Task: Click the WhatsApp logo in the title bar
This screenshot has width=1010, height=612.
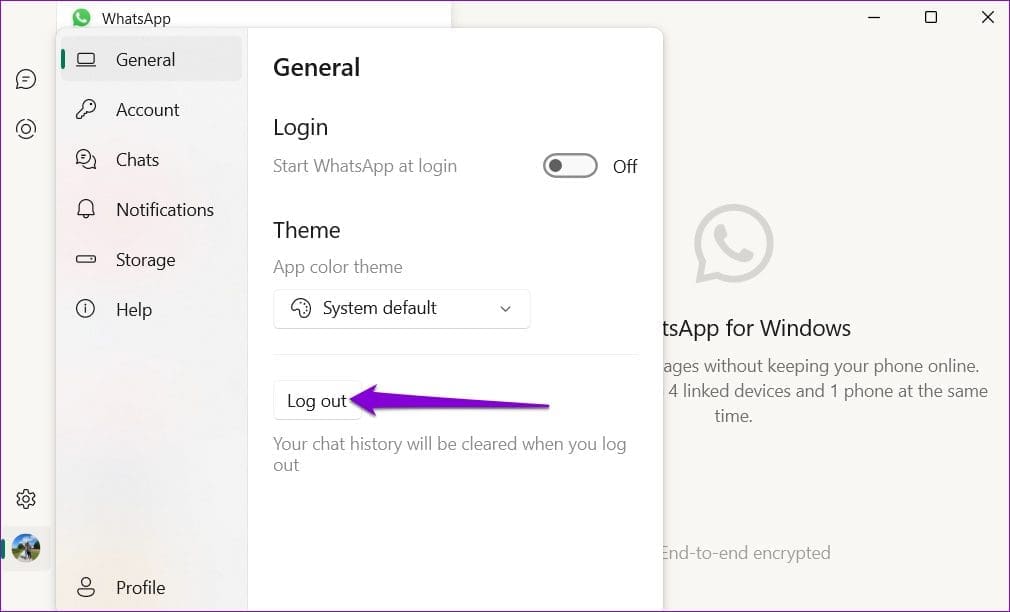Action: point(79,17)
